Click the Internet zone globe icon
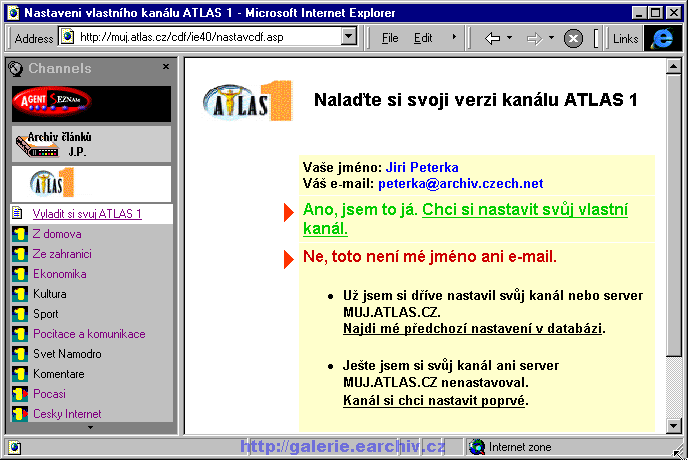This screenshot has height=460, width=688. click(477, 447)
